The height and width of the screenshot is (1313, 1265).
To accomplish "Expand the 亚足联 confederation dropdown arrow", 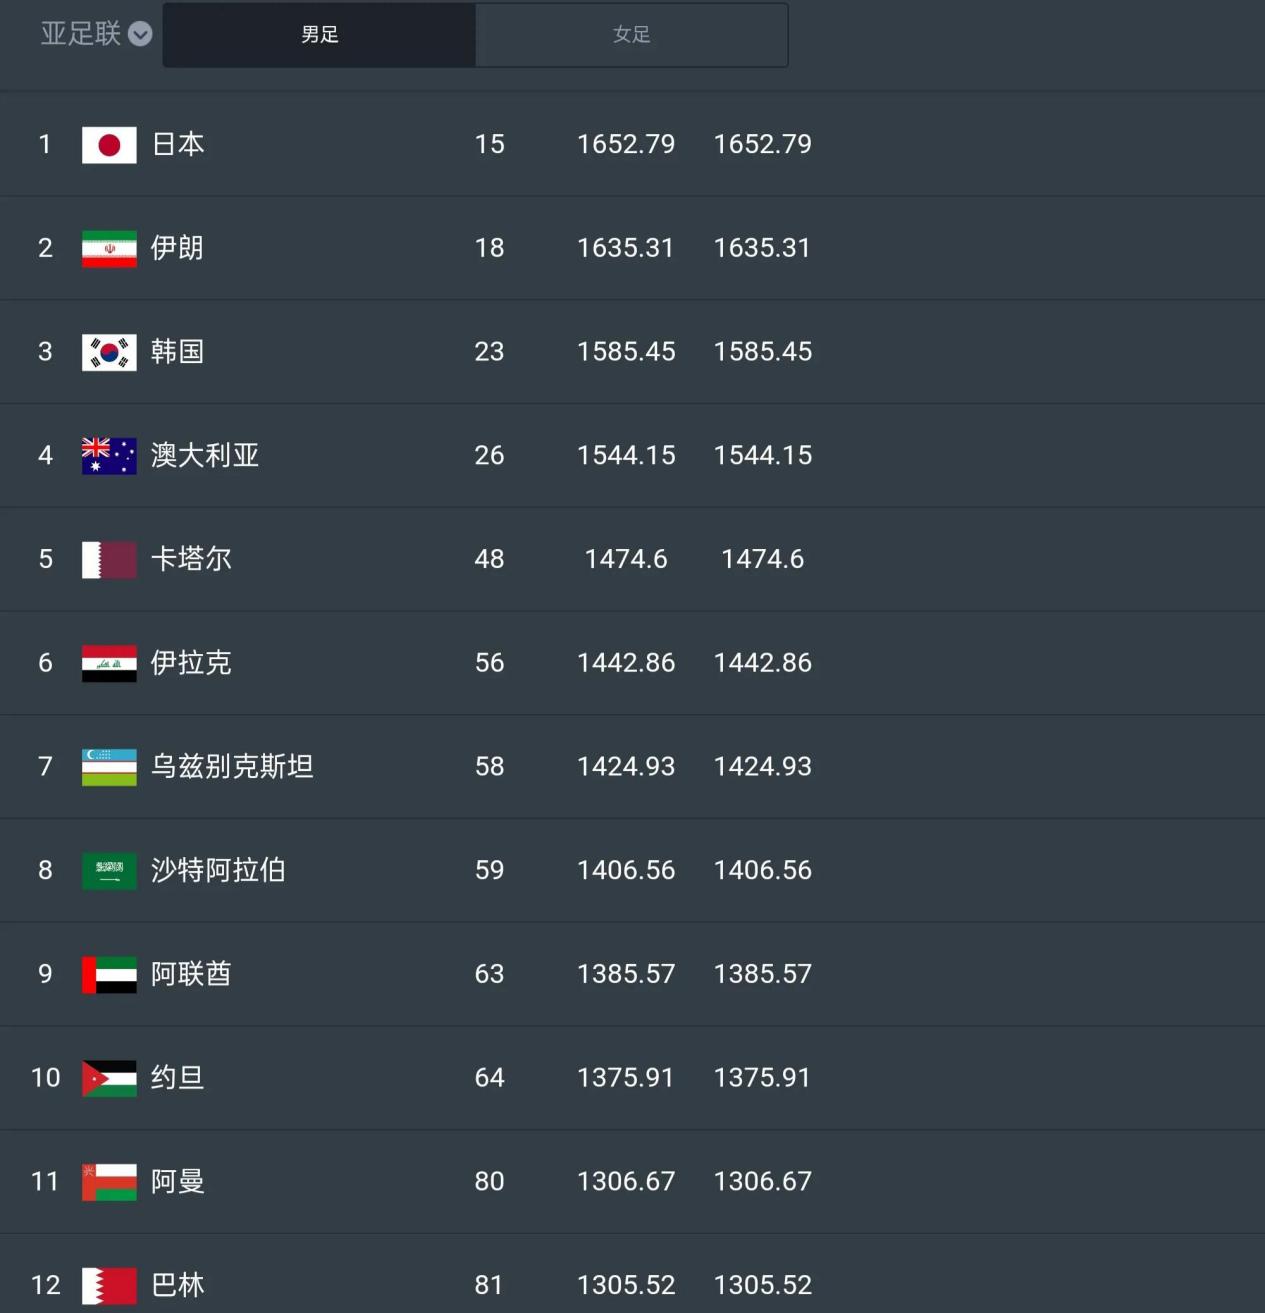I will pos(141,34).
